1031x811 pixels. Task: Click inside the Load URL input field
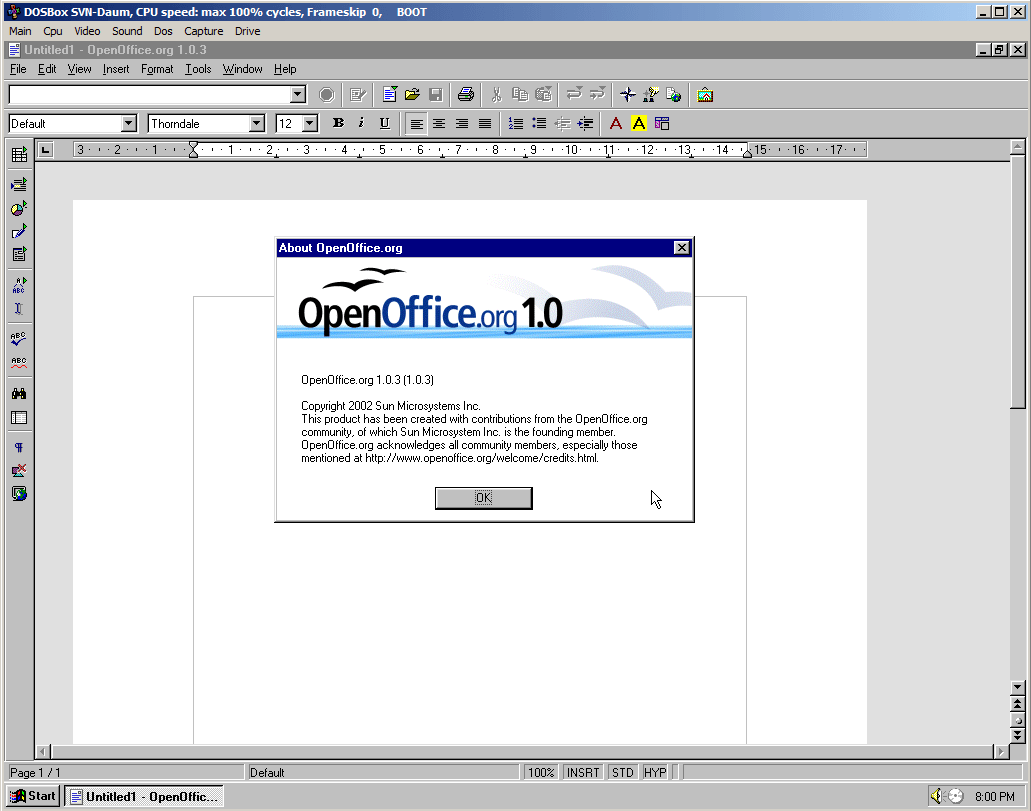click(149, 95)
